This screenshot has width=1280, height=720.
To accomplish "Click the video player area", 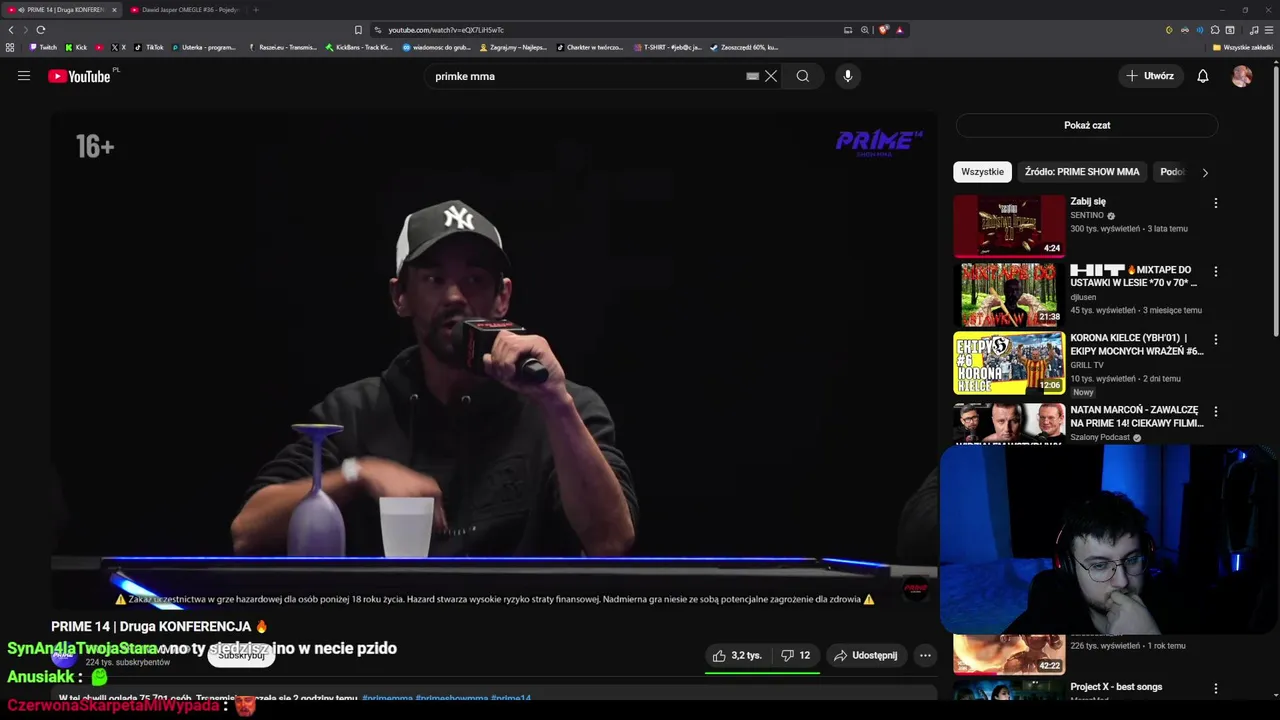I will tap(494, 360).
